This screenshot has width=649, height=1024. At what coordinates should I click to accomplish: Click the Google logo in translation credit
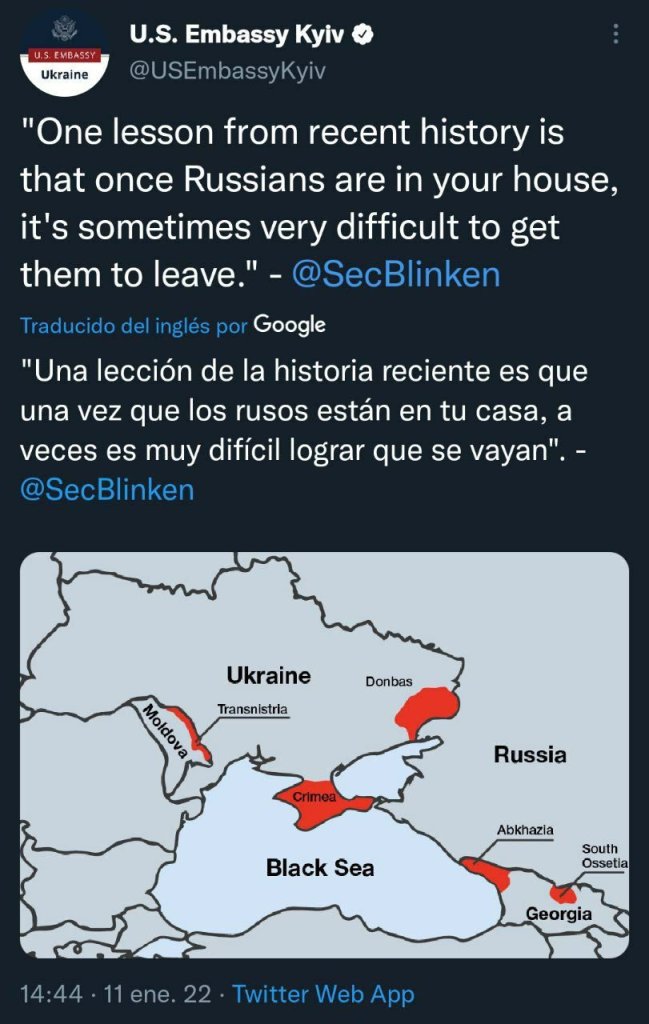coord(290,325)
